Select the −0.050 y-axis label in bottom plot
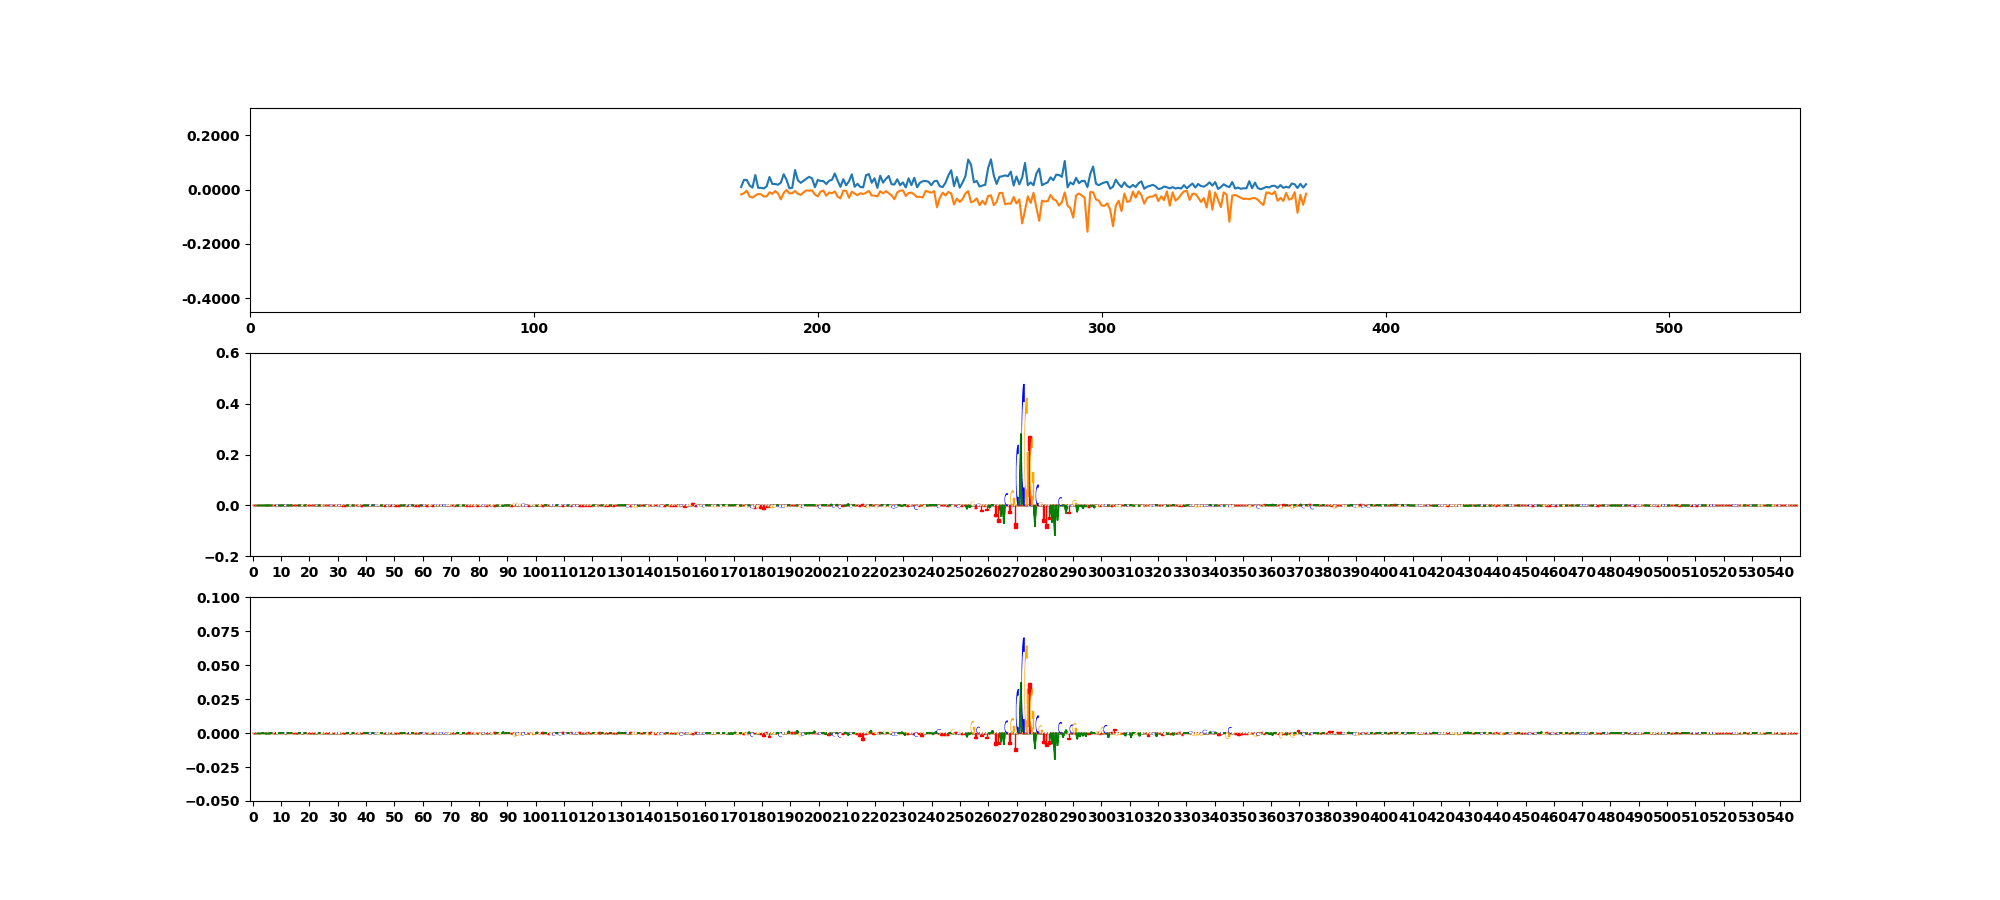The image size is (2000, 900). 214,802
